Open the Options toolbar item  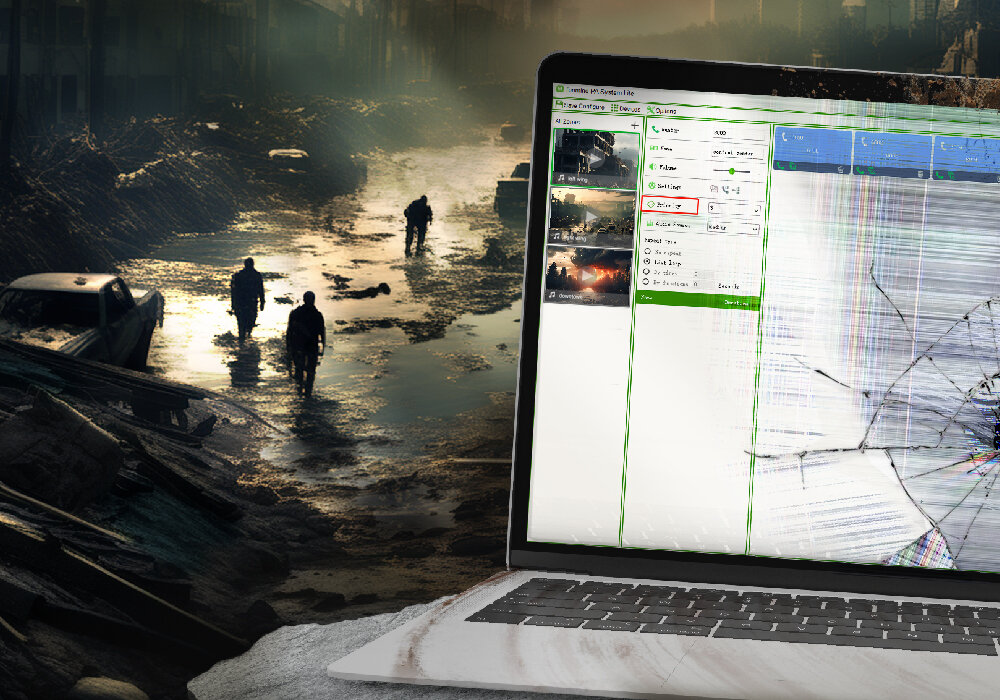[661, 110]
